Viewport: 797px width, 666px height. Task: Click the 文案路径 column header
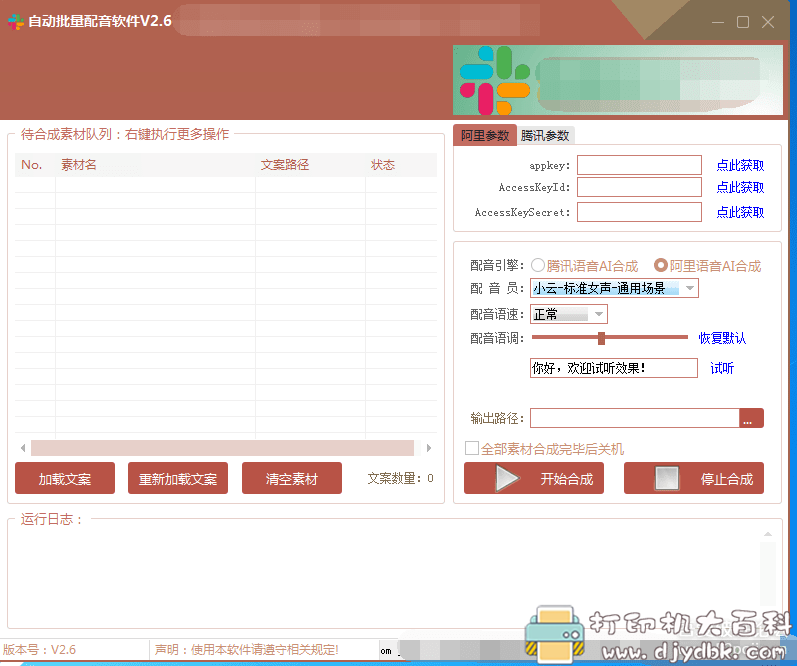tap(310, 165)
